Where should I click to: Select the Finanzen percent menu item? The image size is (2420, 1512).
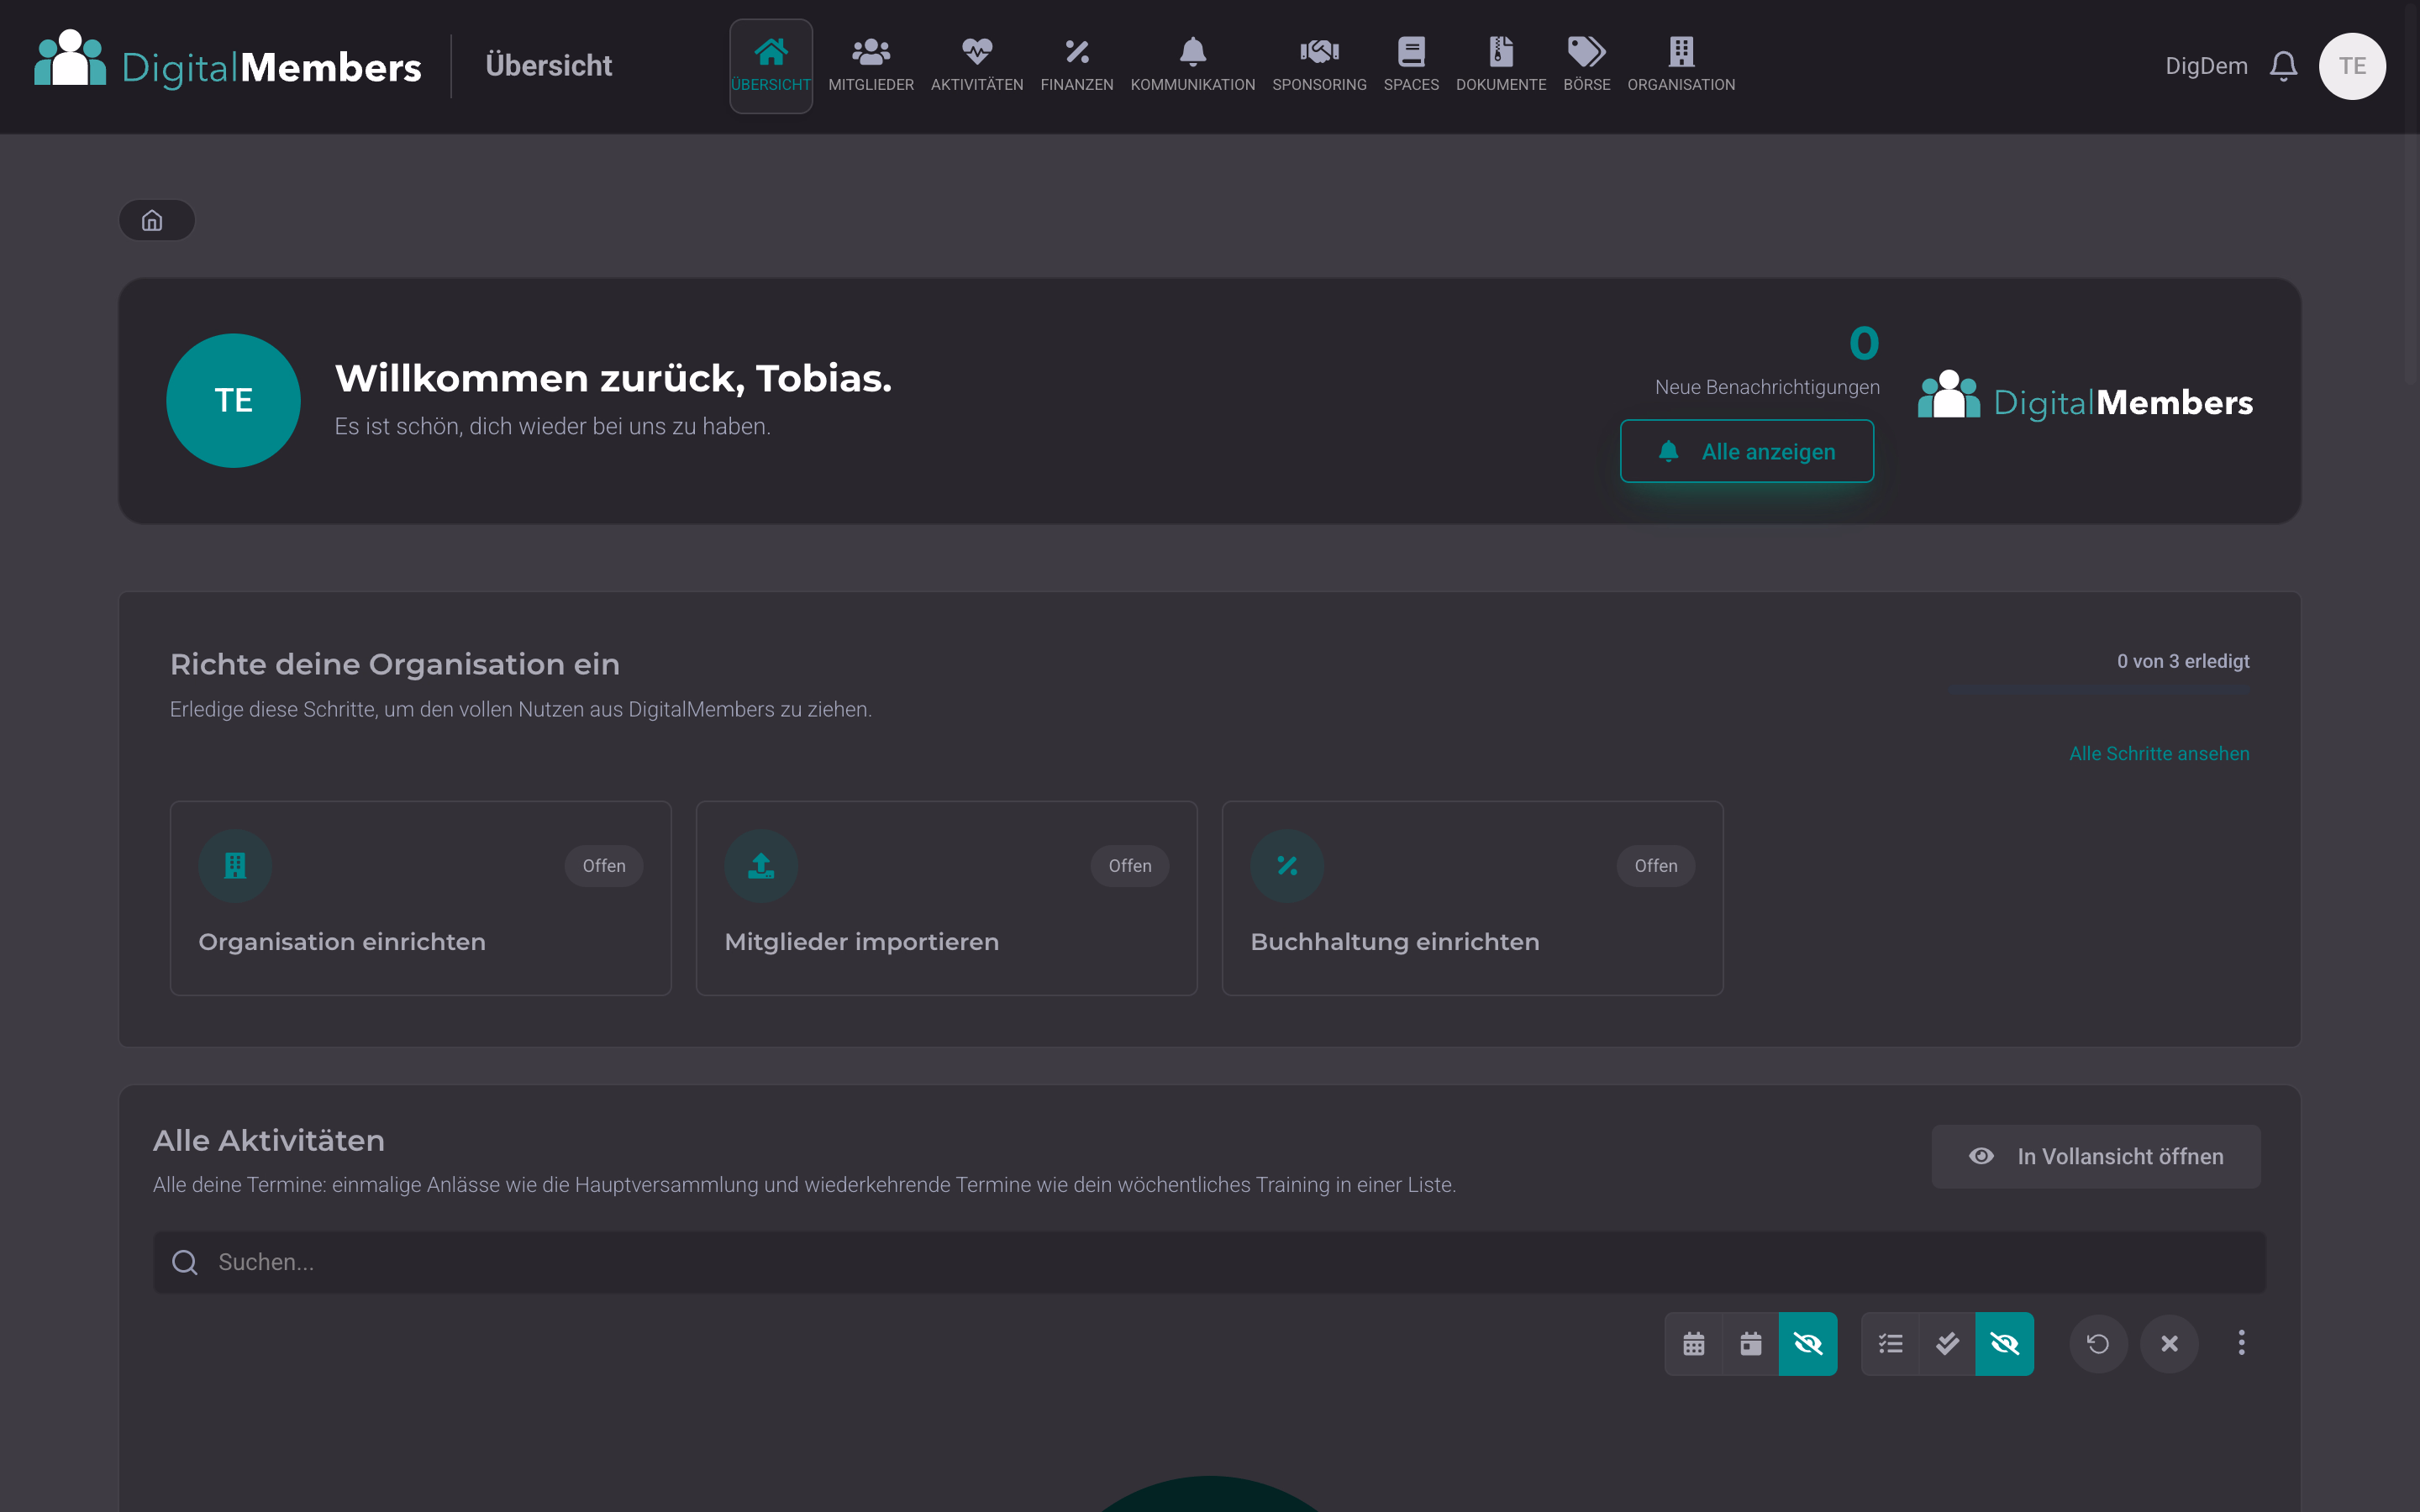tap(1076, 66)
